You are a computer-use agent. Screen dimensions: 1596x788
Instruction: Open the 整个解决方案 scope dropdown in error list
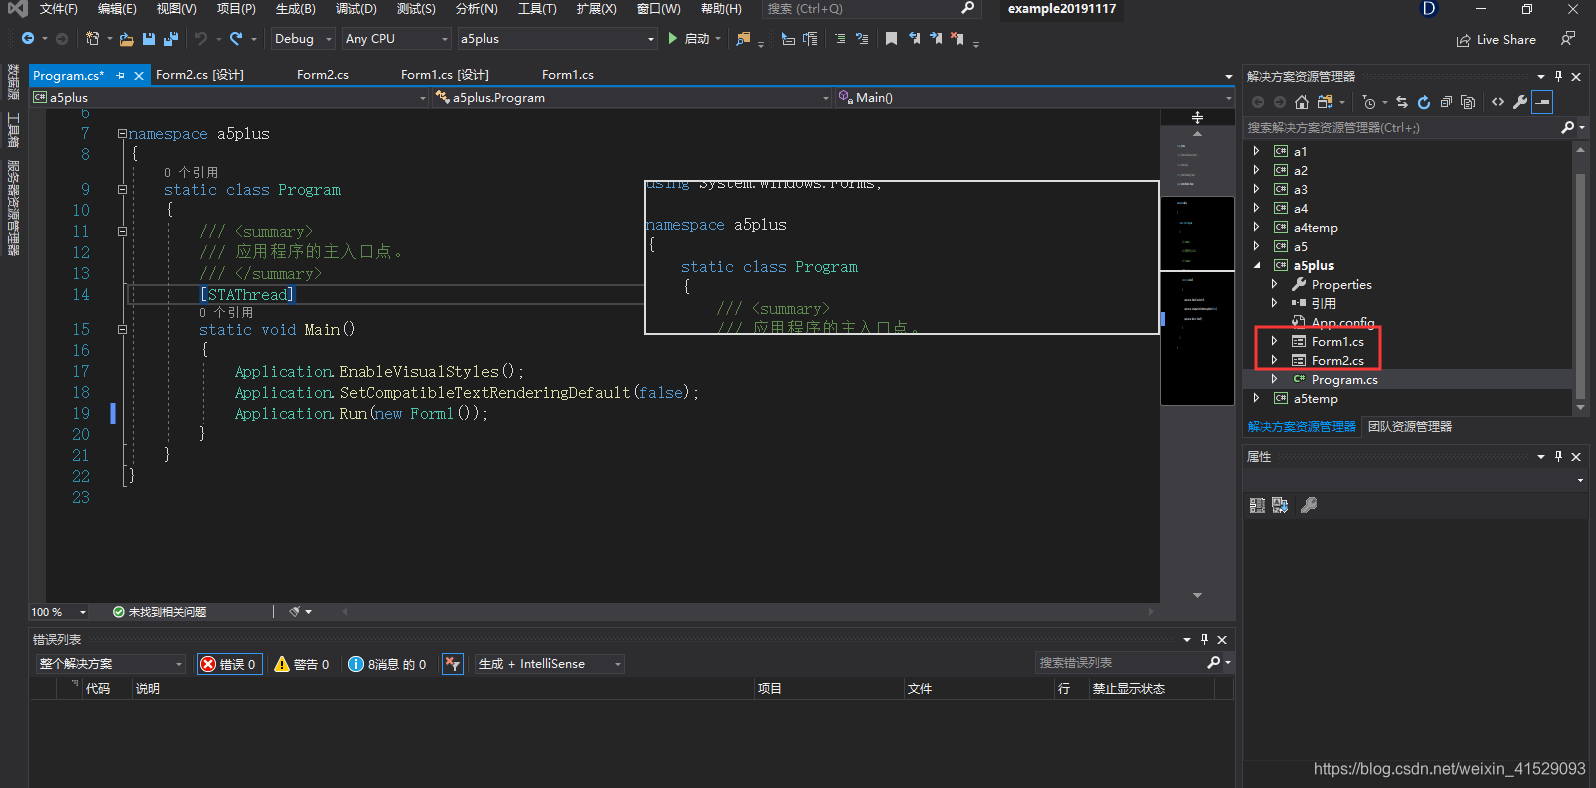tap(111, 664)
